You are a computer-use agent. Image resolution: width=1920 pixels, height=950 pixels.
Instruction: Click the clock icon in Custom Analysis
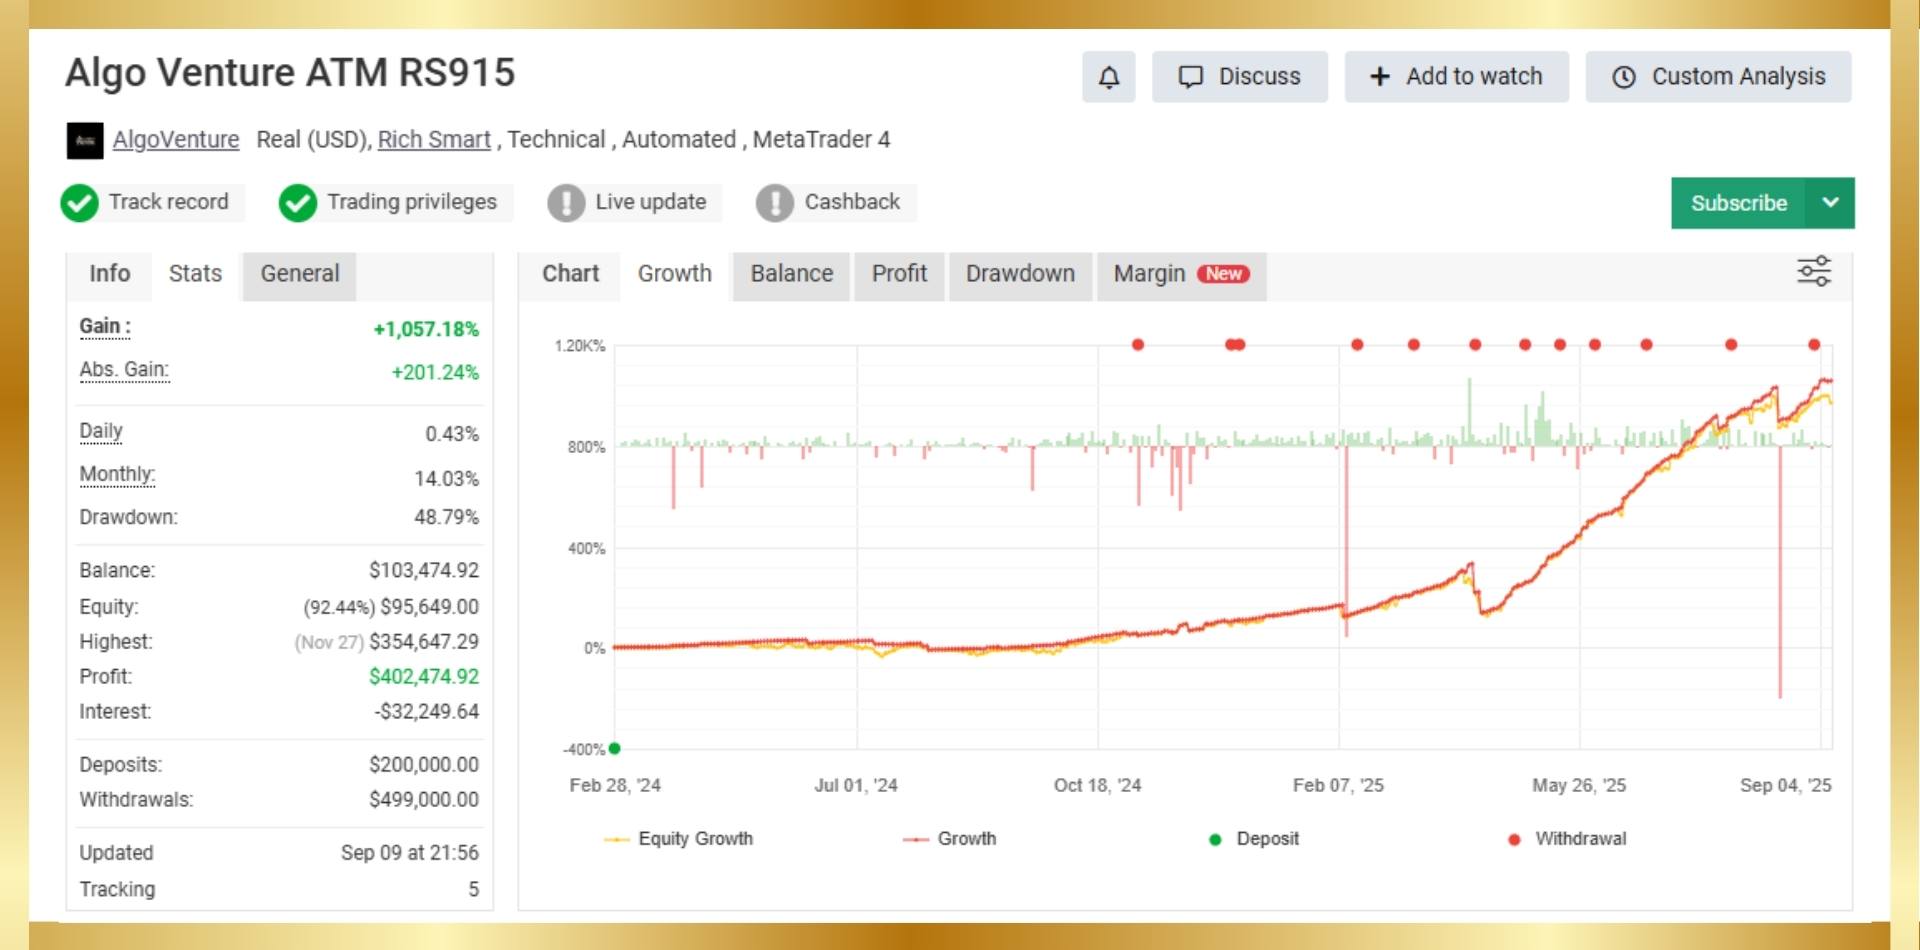point(1624,77)
